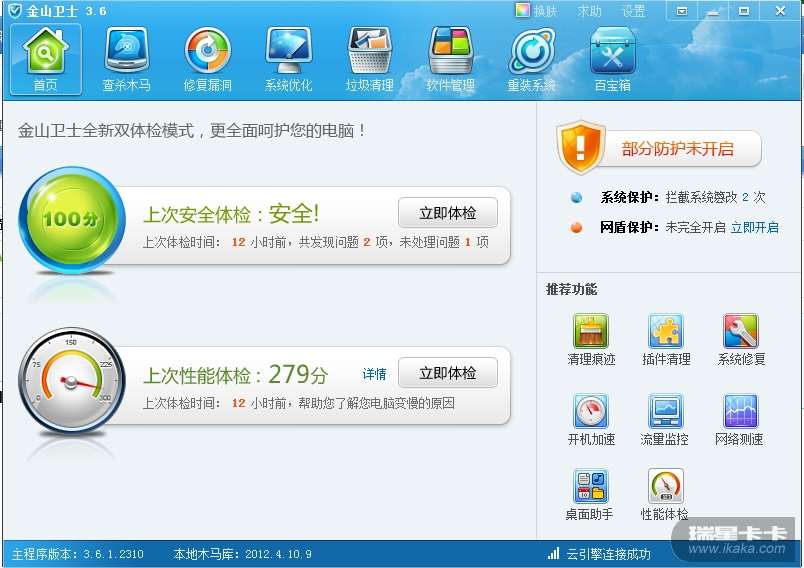The height and width of the screenshot is (568, 804).
Task: Click the 金山卫士 shield logo icon
Action: point(15,11)
